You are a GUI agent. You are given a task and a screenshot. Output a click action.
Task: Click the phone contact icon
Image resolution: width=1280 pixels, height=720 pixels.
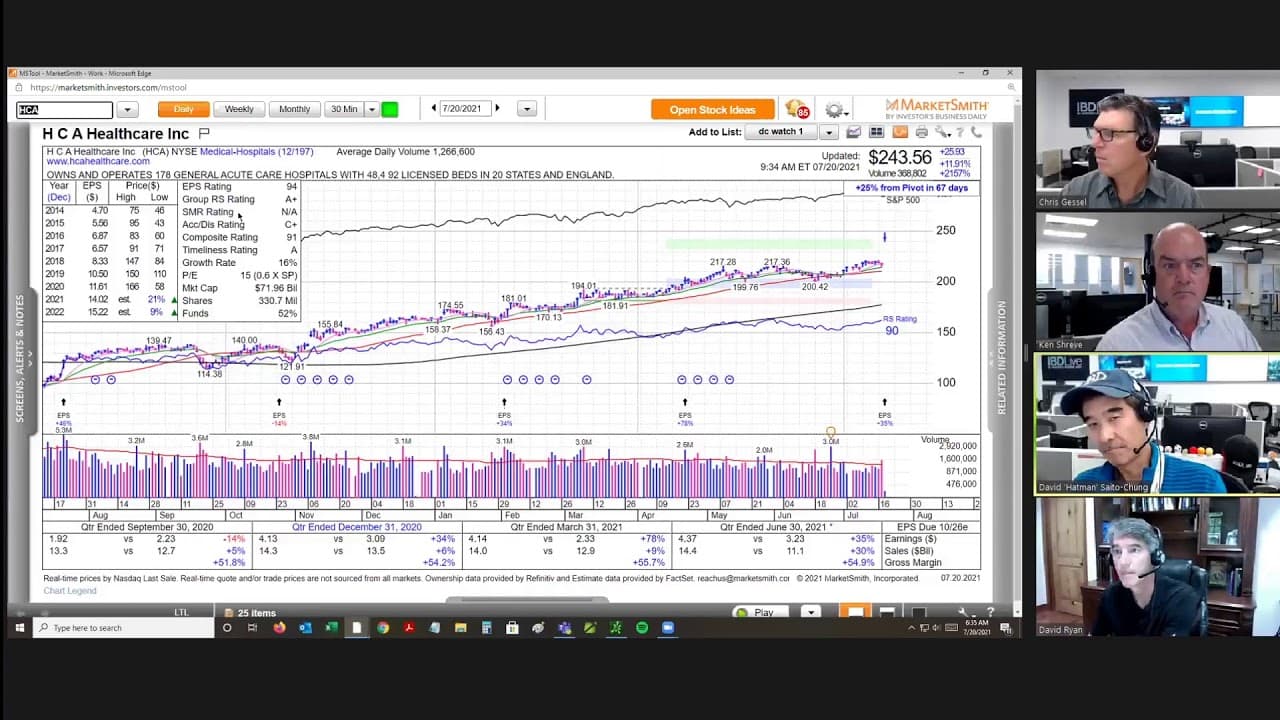[x=977, y=132]
